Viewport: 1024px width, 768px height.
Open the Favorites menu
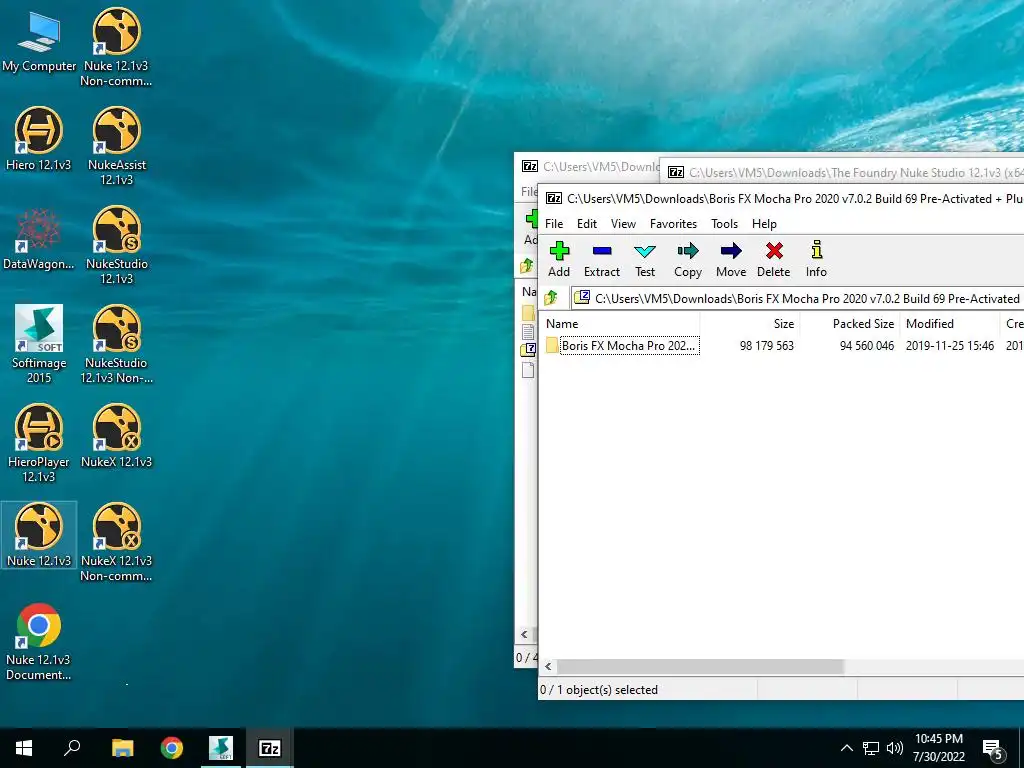673,224
